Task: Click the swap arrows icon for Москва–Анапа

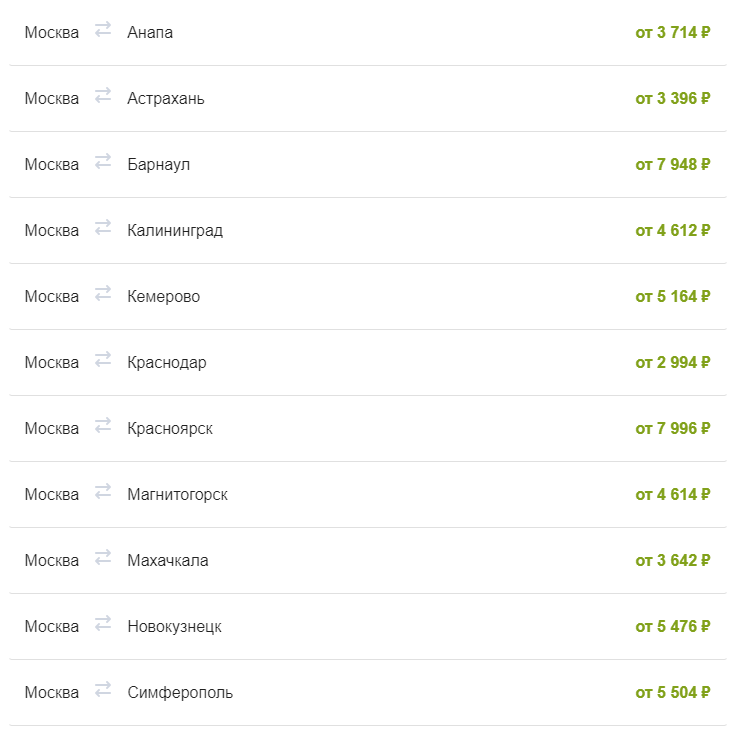Action: pyautogui.click(x=103, y=30)
